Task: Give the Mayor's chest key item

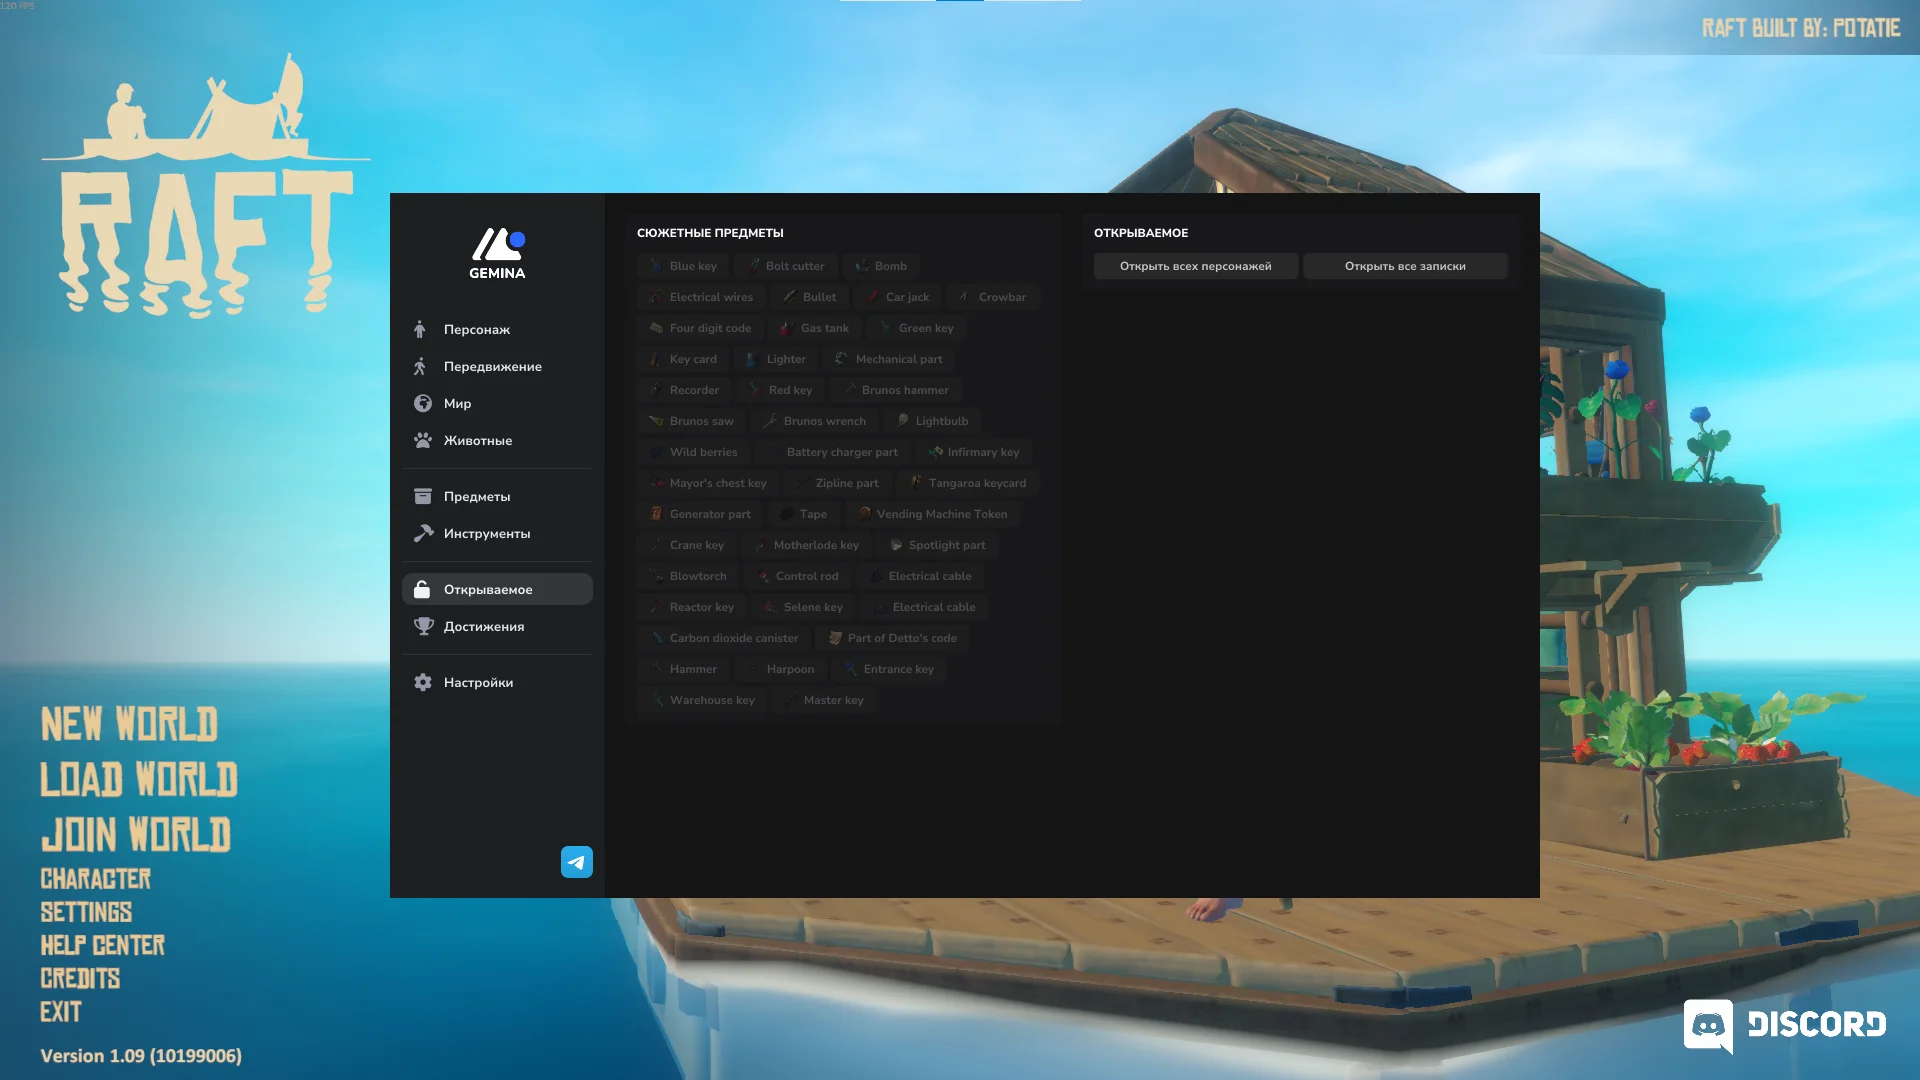Action: pos(708,483)
